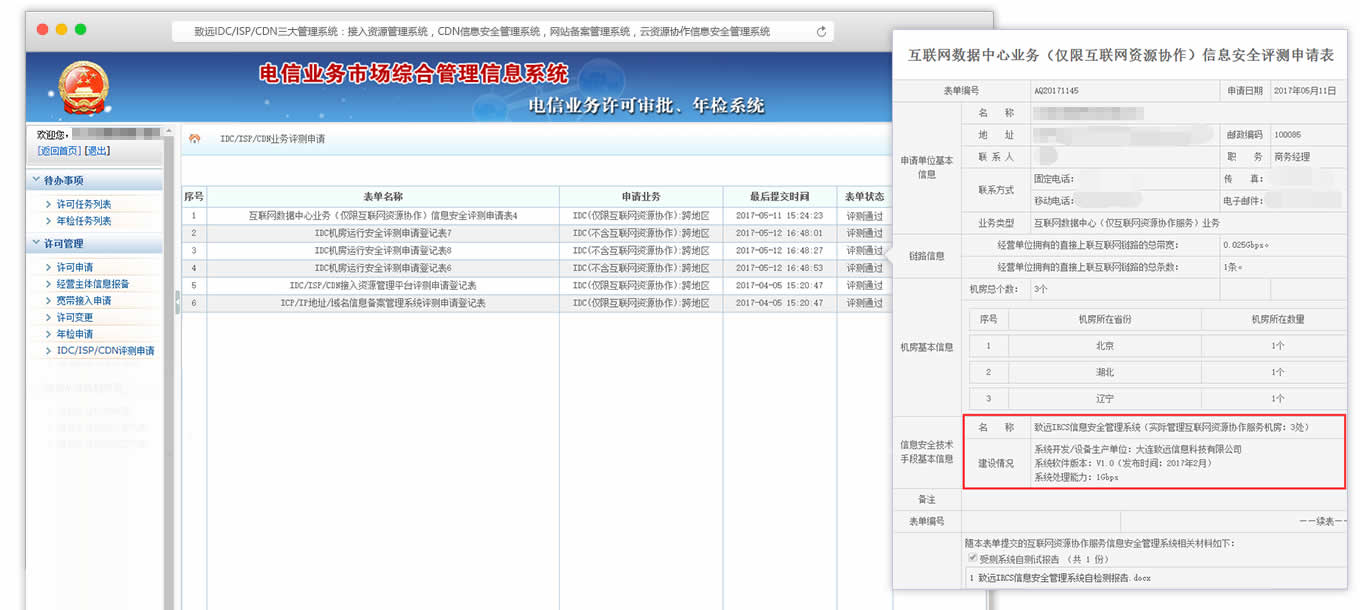
Task: Click the 返回首页 link
Action: click(x=59, y=151)
